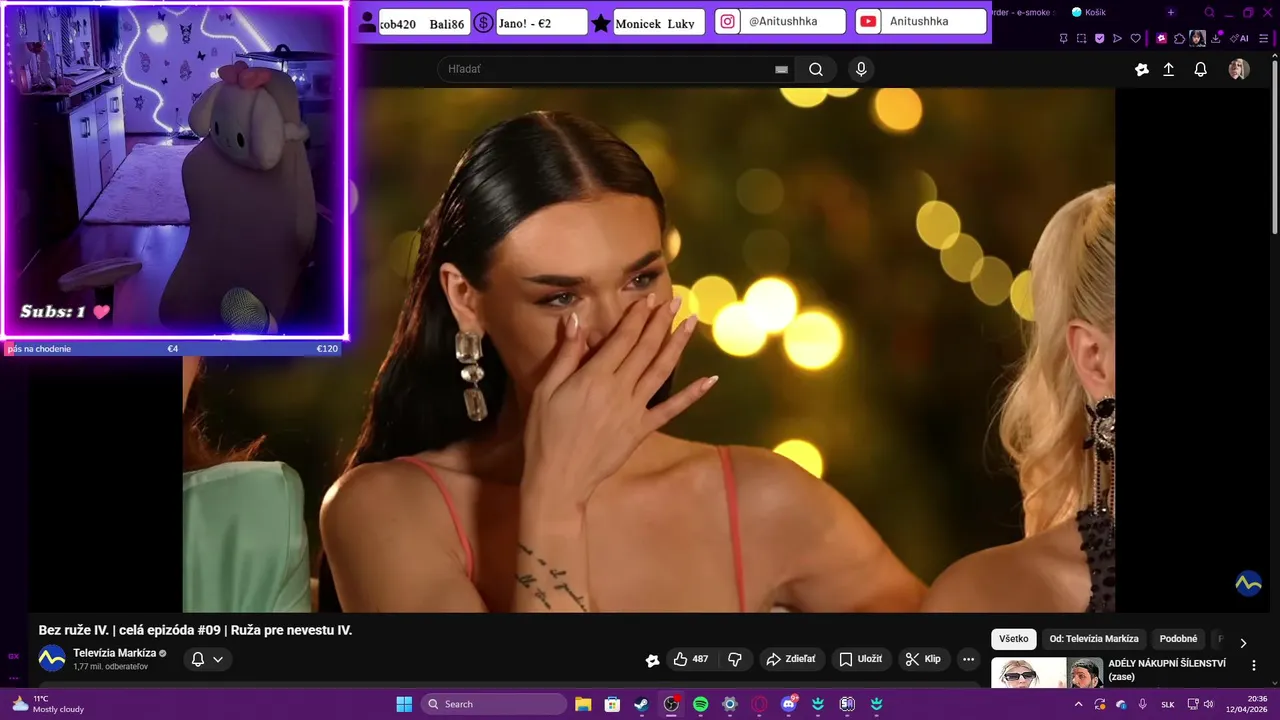Image resolution: width=1280 pixels, height=720 pixels.
Task: Open more actions three-dot menu under video
Action: (x=968, y=659)
